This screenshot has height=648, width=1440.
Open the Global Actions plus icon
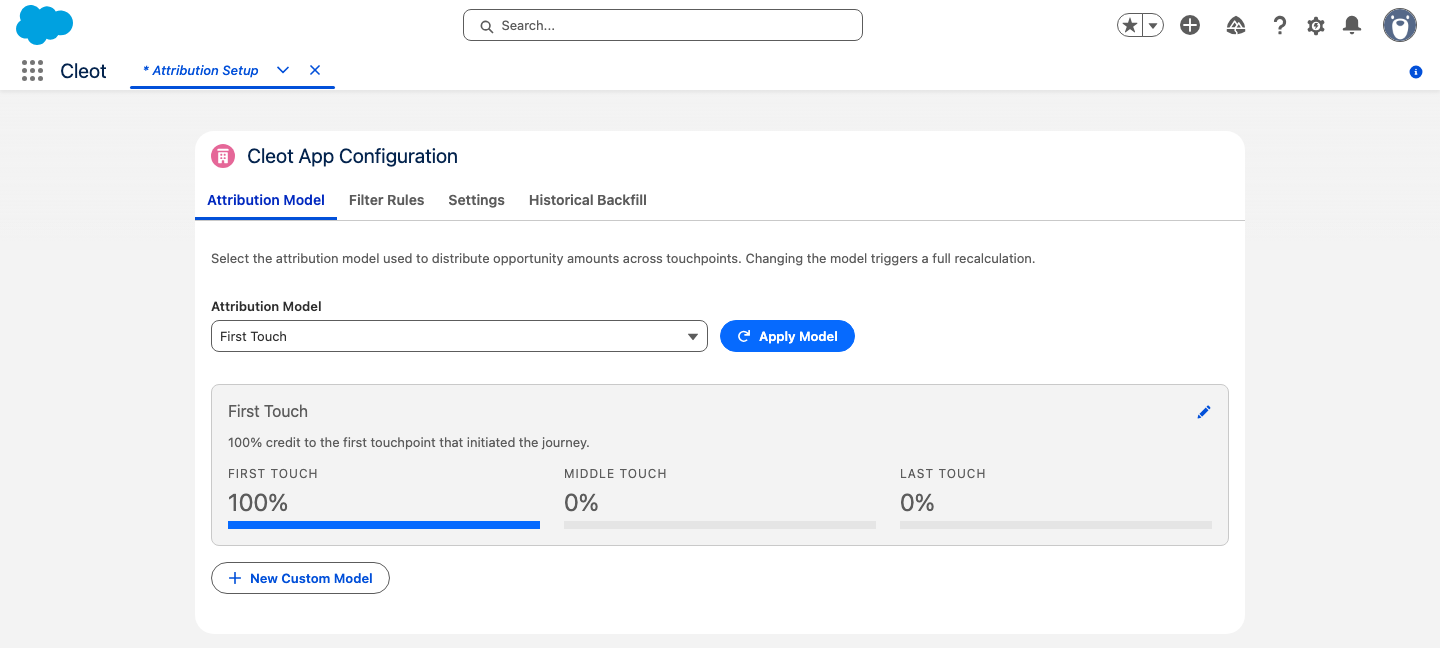tap(1190, 26)
